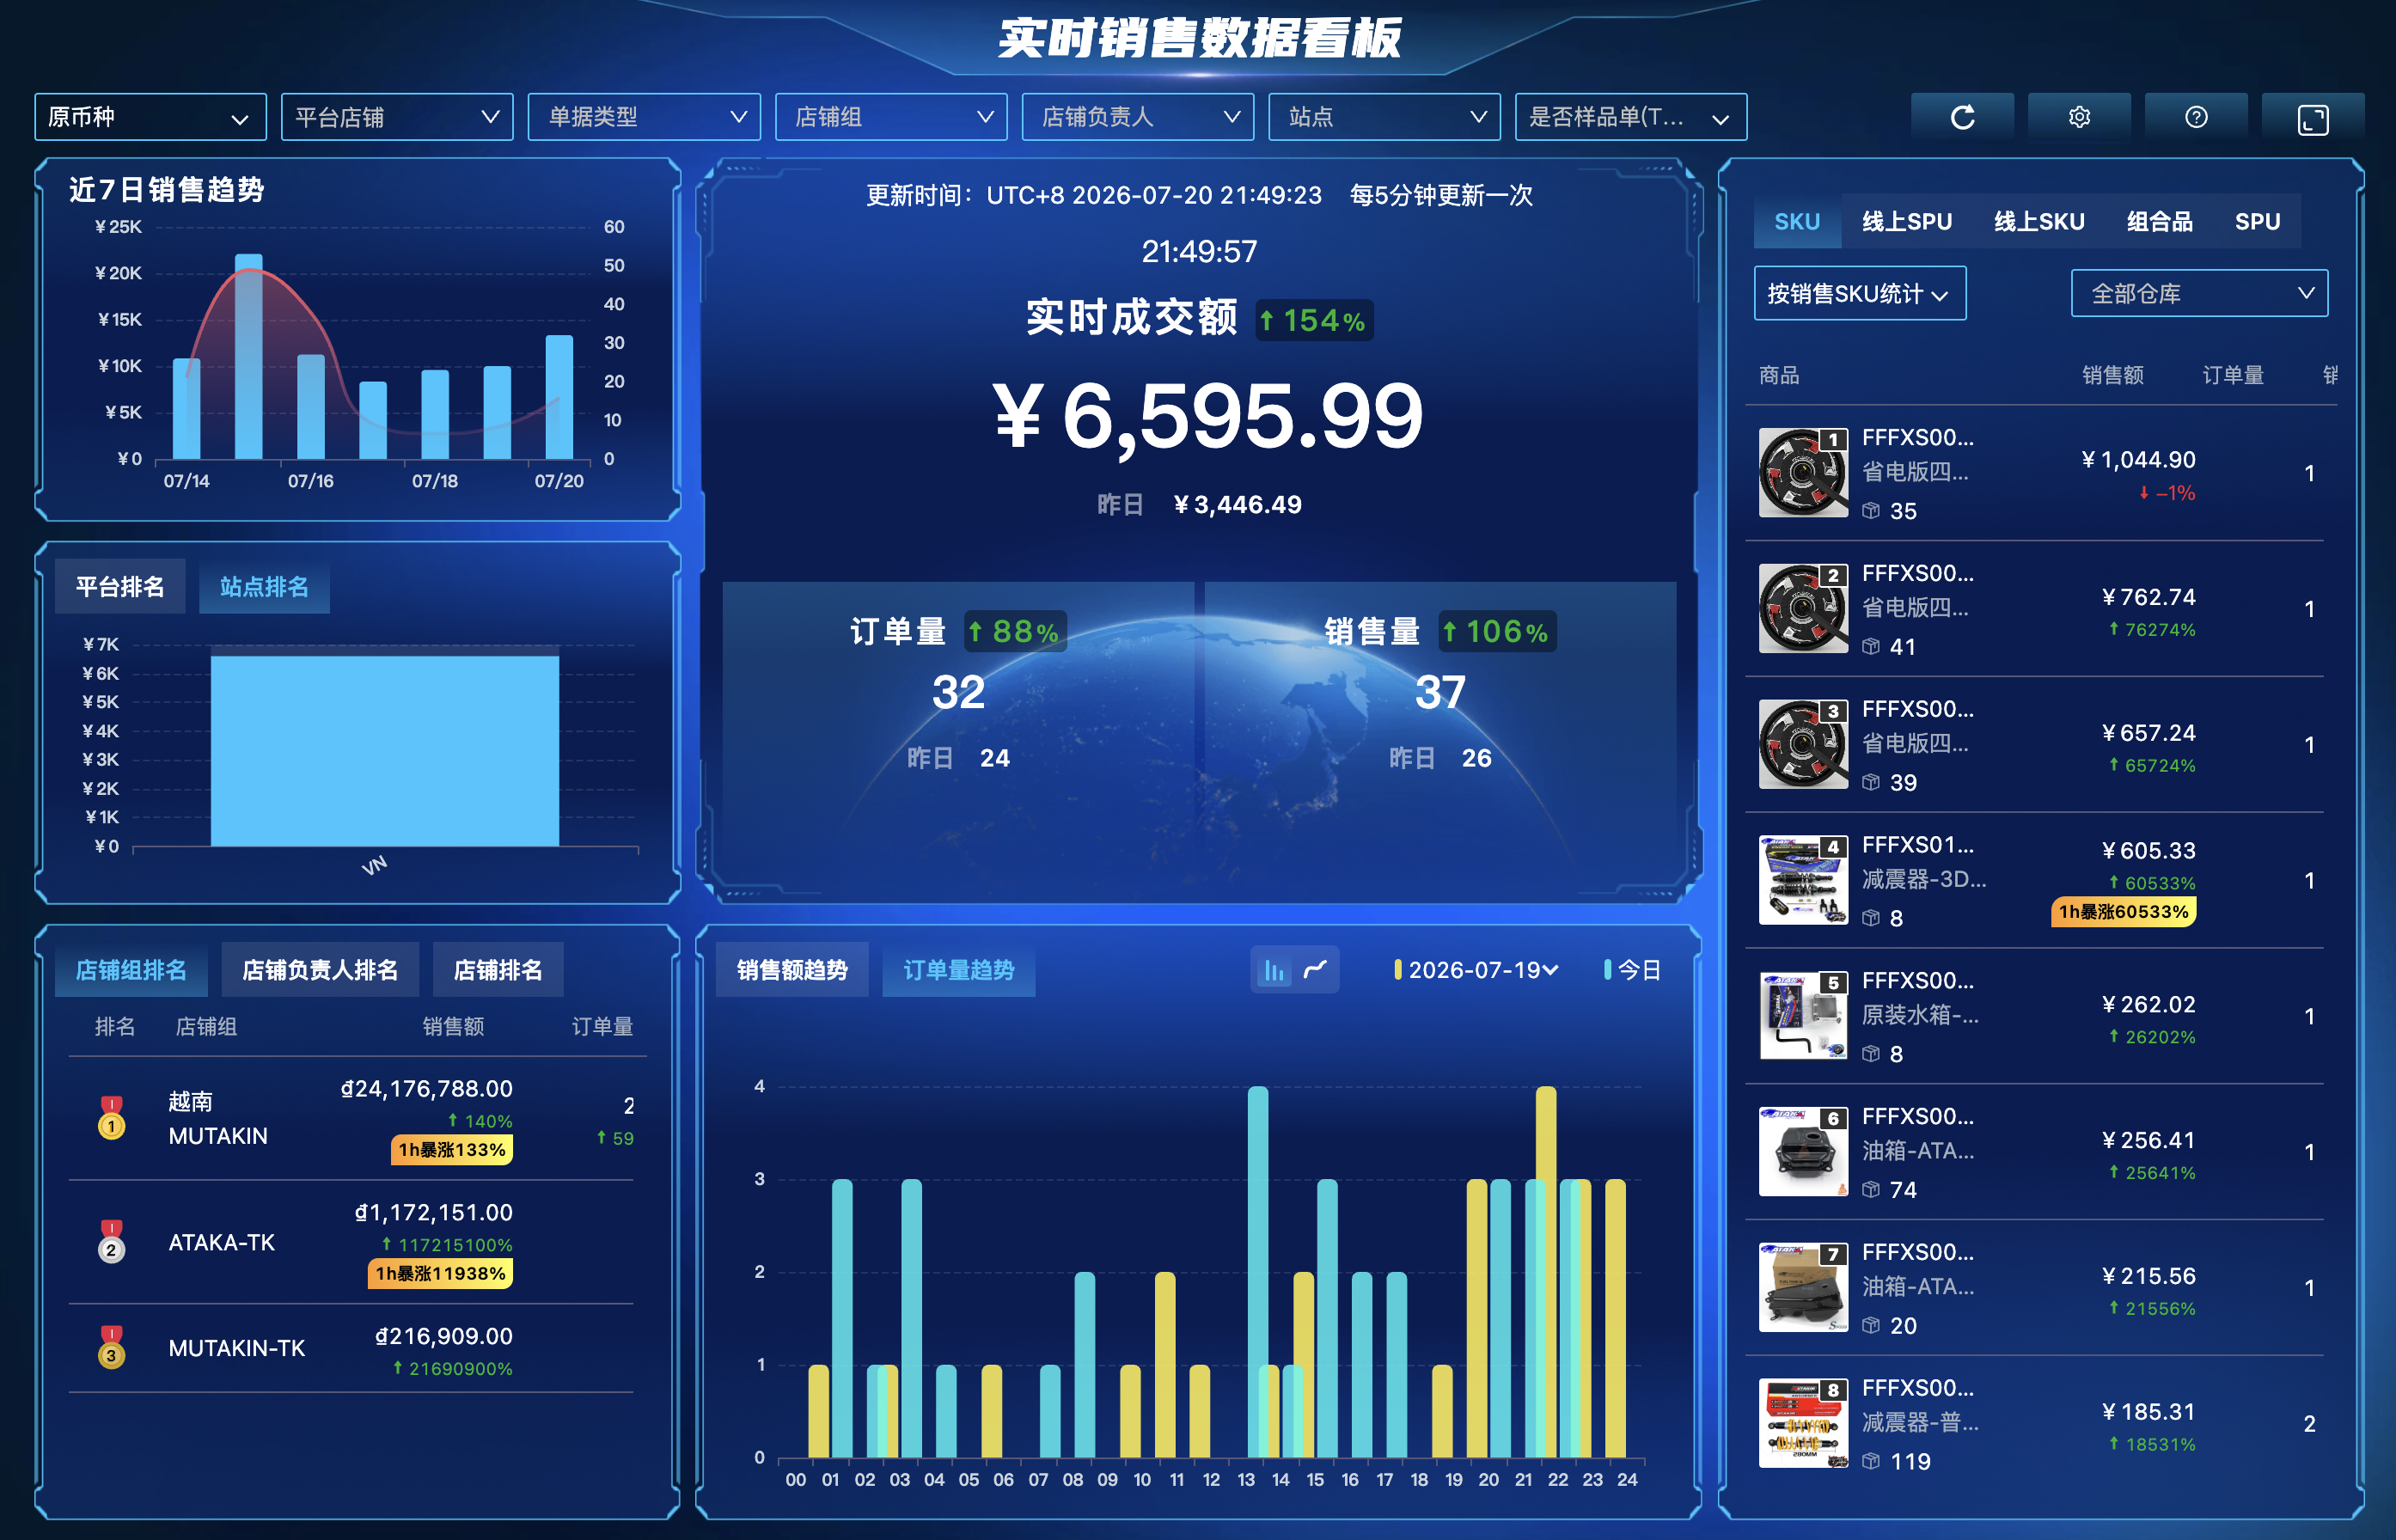Image resolution: width=2396 pixels, height=1540 pixels.
Task: Click stock box icon beside 39
Action: pyautogui.click(x=1871, y=783)
